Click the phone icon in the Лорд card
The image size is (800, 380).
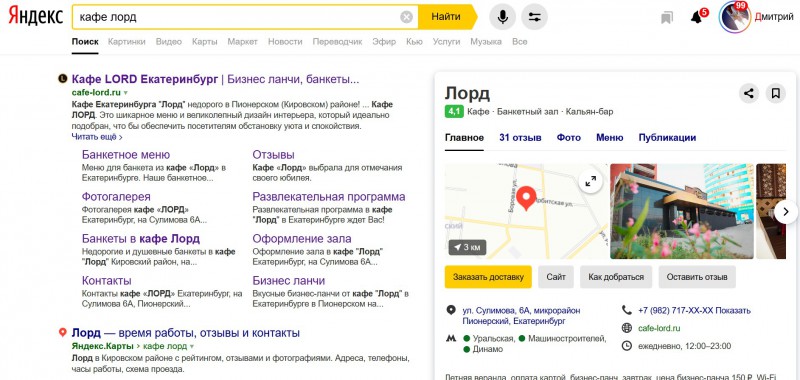(627, 310)
